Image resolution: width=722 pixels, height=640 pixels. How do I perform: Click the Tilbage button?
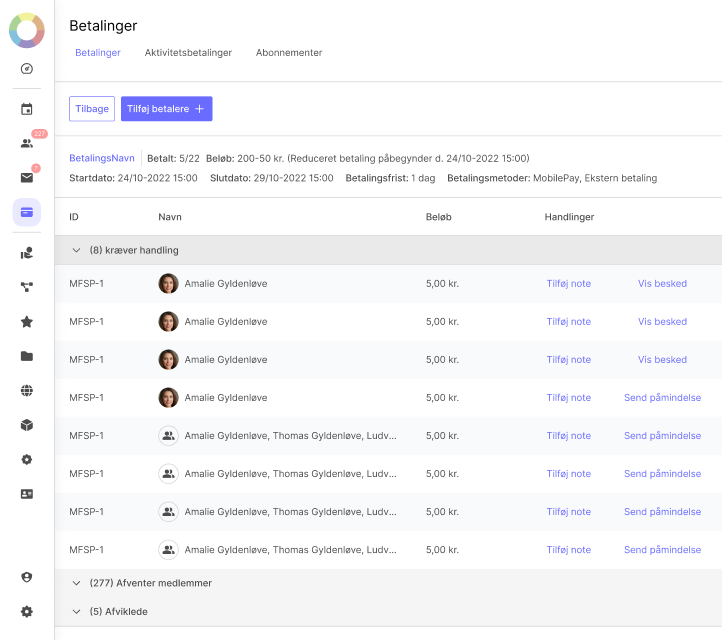[92, 109]
